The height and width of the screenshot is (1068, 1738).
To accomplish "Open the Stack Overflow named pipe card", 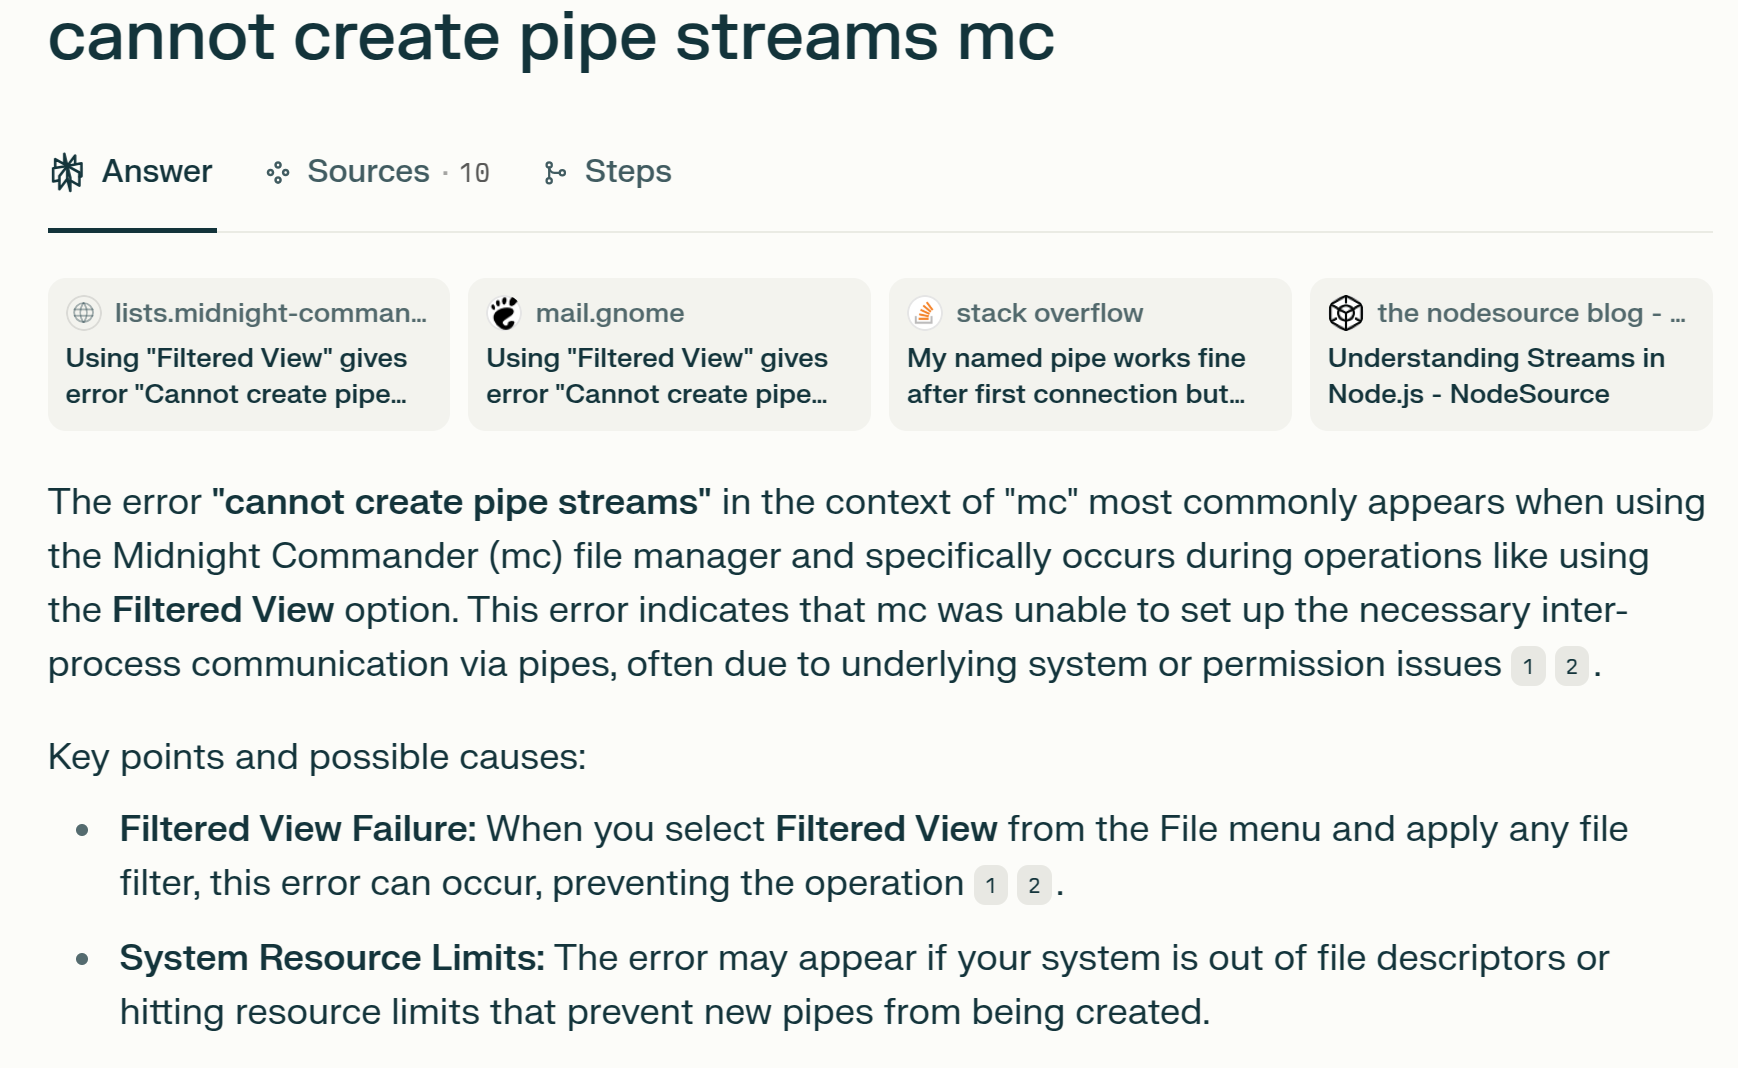I will pyautogui.click(x=1090, y=354).
